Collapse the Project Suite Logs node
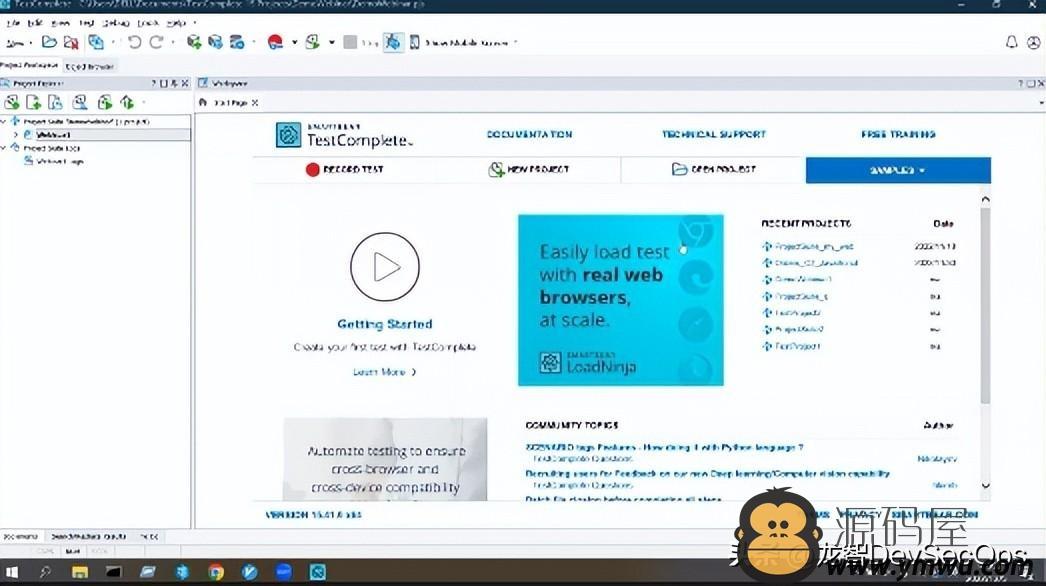This screenshot has width=1046, height=586. coord(4,148)
